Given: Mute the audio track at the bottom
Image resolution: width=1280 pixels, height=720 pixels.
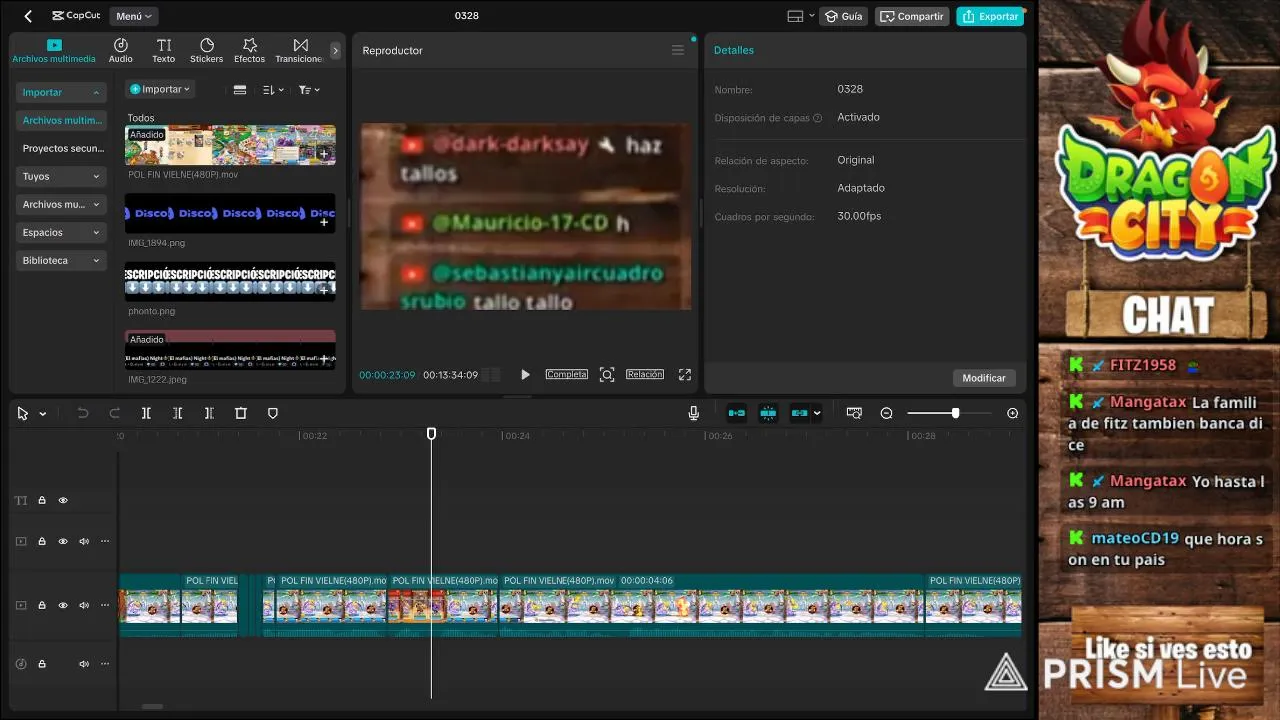Looking at the screenshot, I should 84,664.
